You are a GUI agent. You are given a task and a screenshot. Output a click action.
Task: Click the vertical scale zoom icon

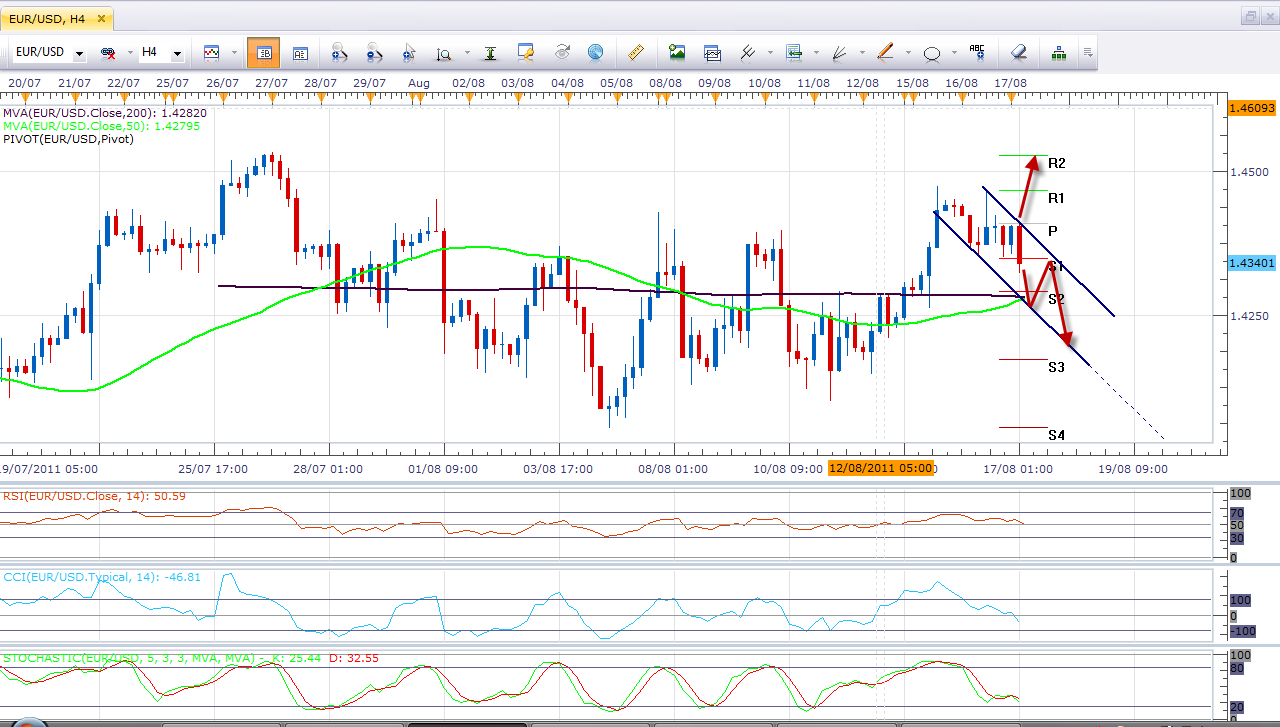[443, 53]
